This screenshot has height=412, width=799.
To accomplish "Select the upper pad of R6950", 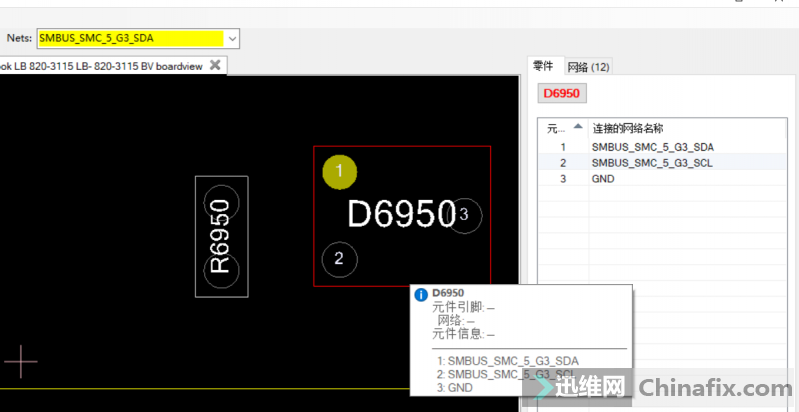I will tap(221, 203).
